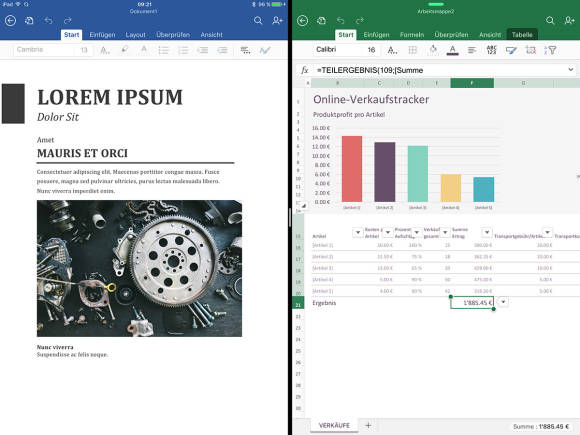Select the car parts image in Word

pyautogui.click(x=139, y=269)
